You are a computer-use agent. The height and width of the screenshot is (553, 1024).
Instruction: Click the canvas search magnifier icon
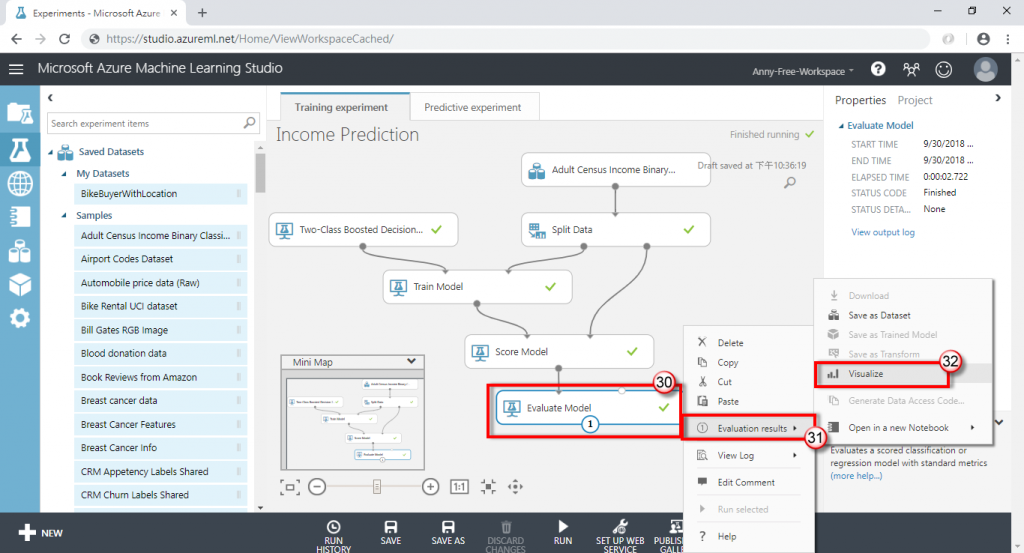(790, 183)
